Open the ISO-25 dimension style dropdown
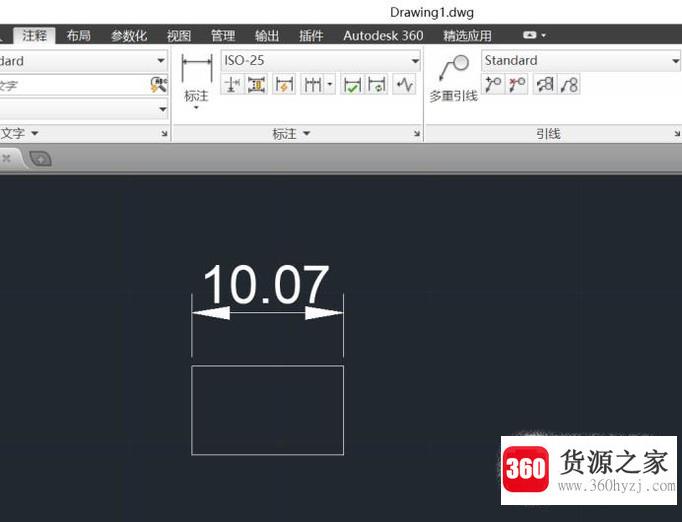Image resolution: width=682 pixels, height=522 pixels. pos(415,61)
